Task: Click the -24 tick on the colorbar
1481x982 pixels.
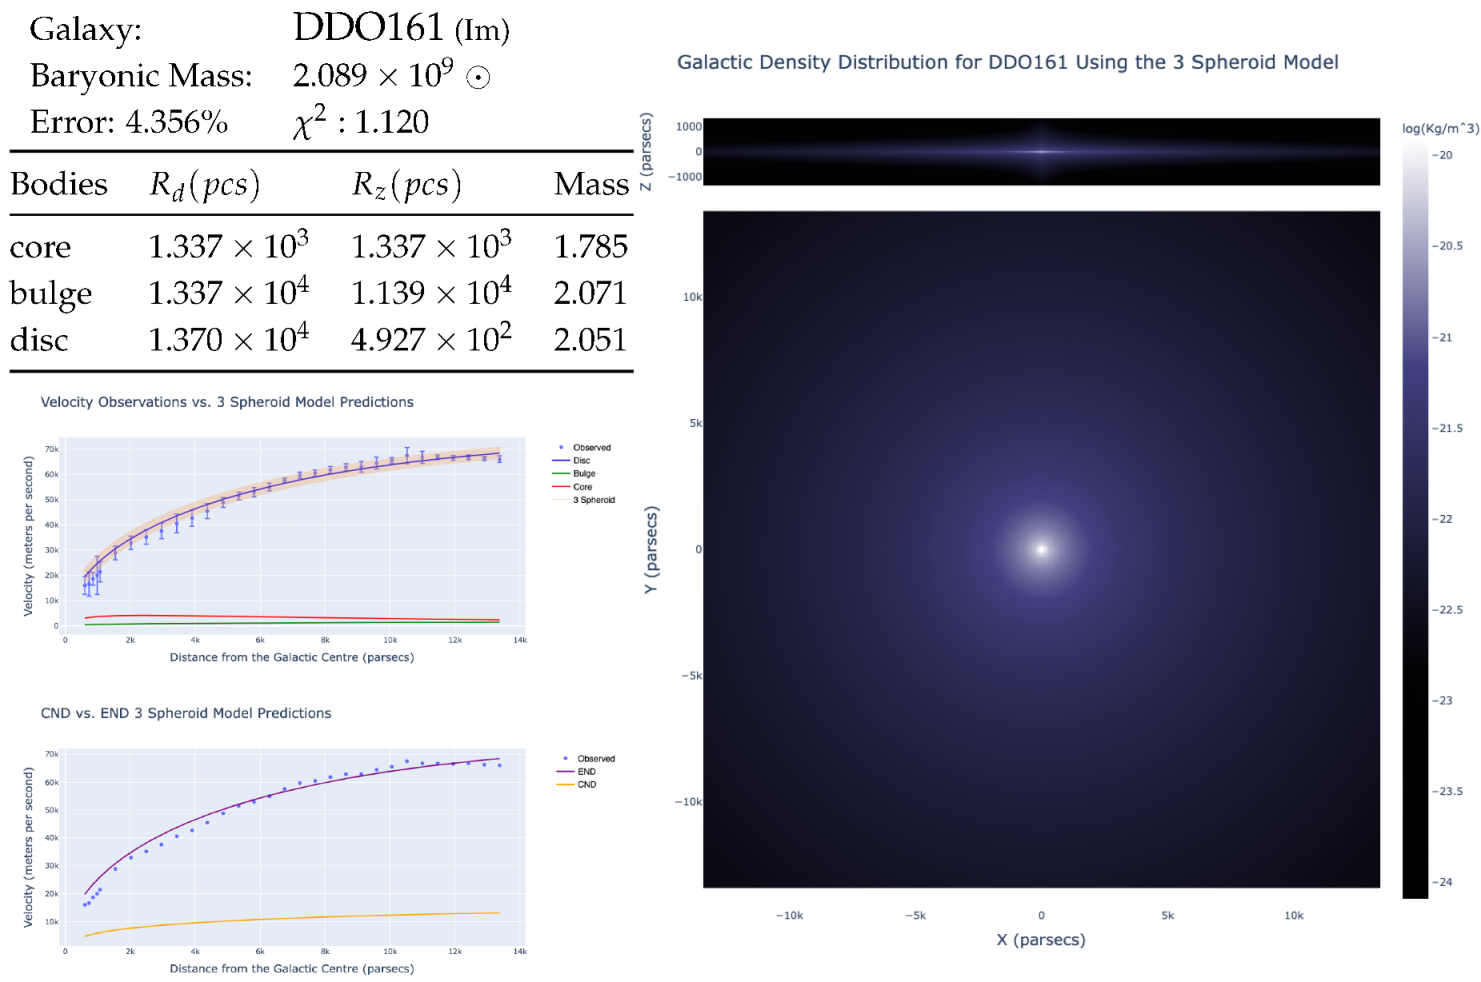Action: coord(1443,882)
